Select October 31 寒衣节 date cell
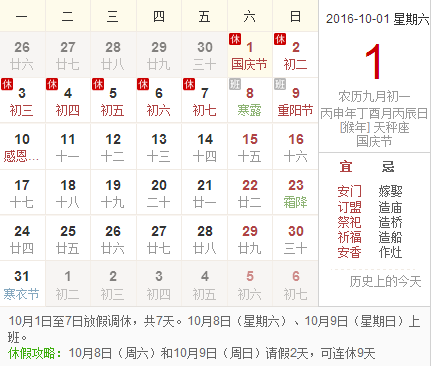This screenshot has width=431, height=366. coord(22,284)
